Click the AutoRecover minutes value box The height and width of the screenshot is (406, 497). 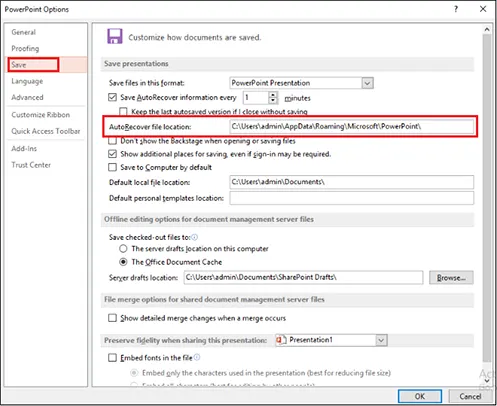point(256,98)
